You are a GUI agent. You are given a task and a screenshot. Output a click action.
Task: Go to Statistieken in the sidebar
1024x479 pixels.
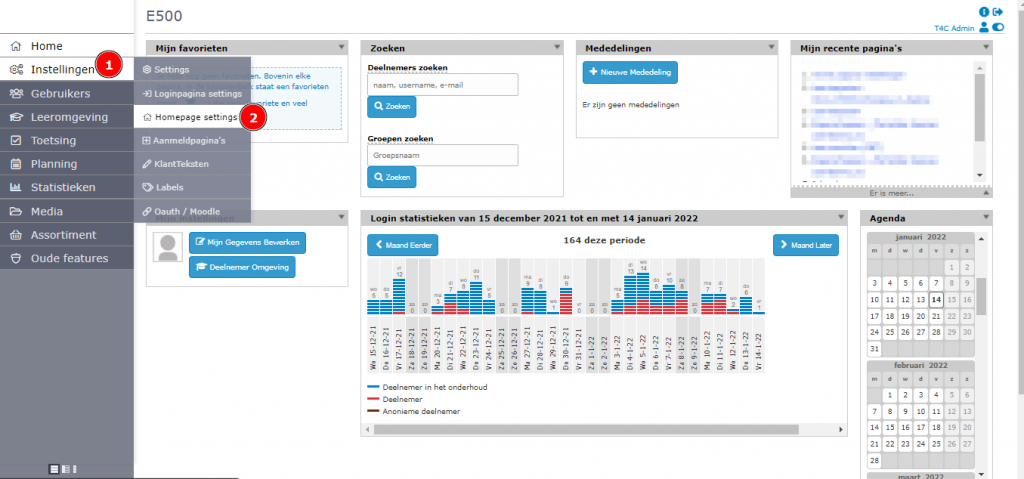point(62,187)
